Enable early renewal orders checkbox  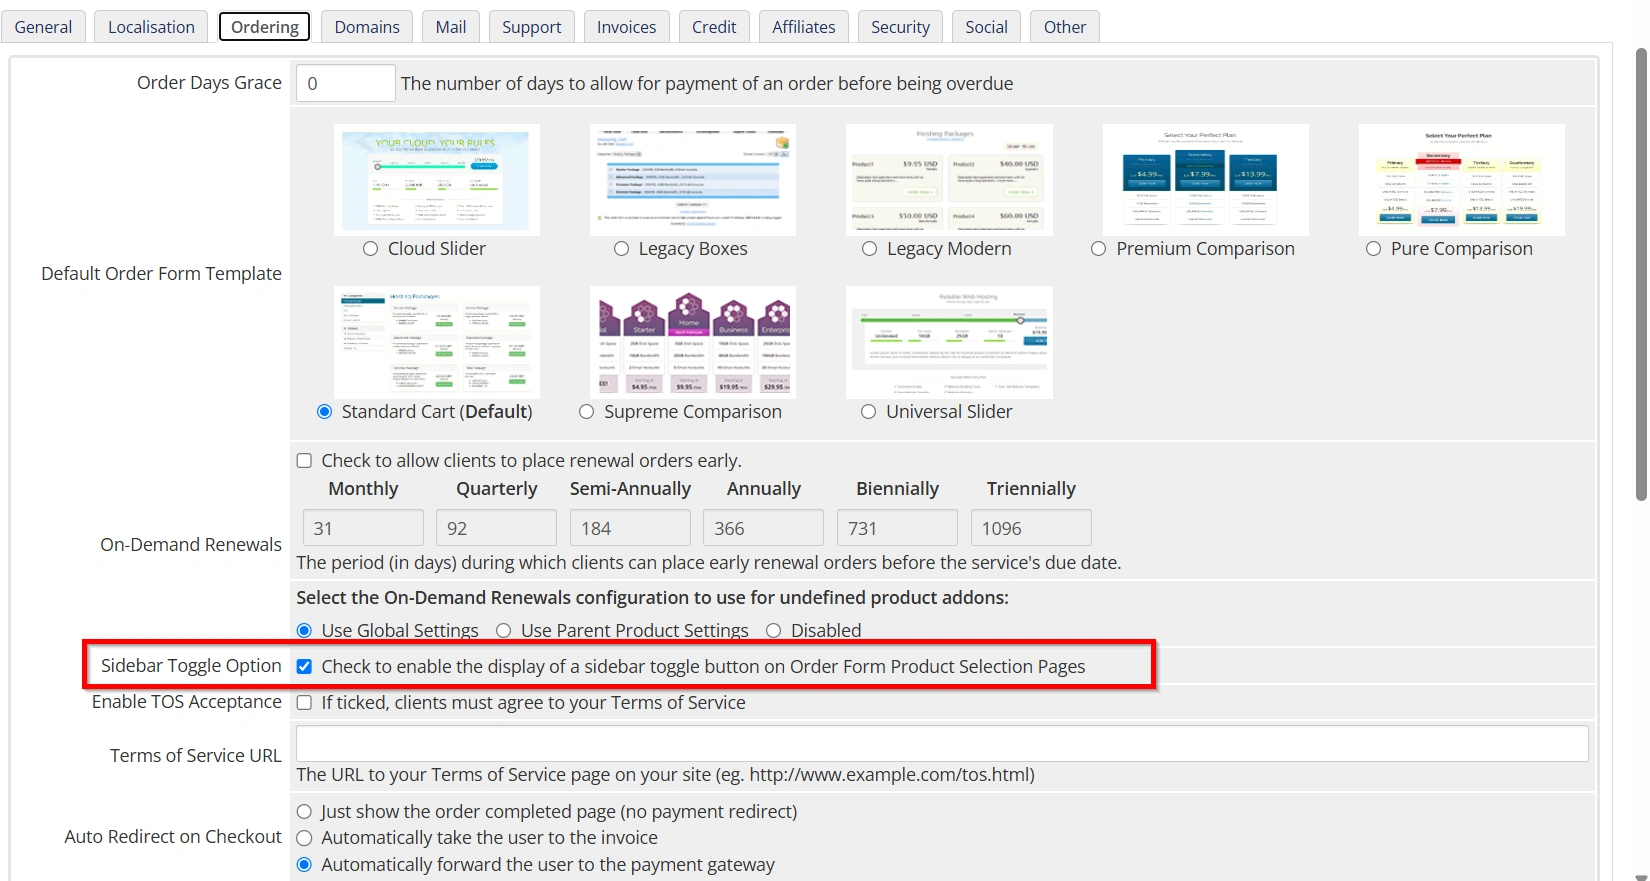[305, 461]
